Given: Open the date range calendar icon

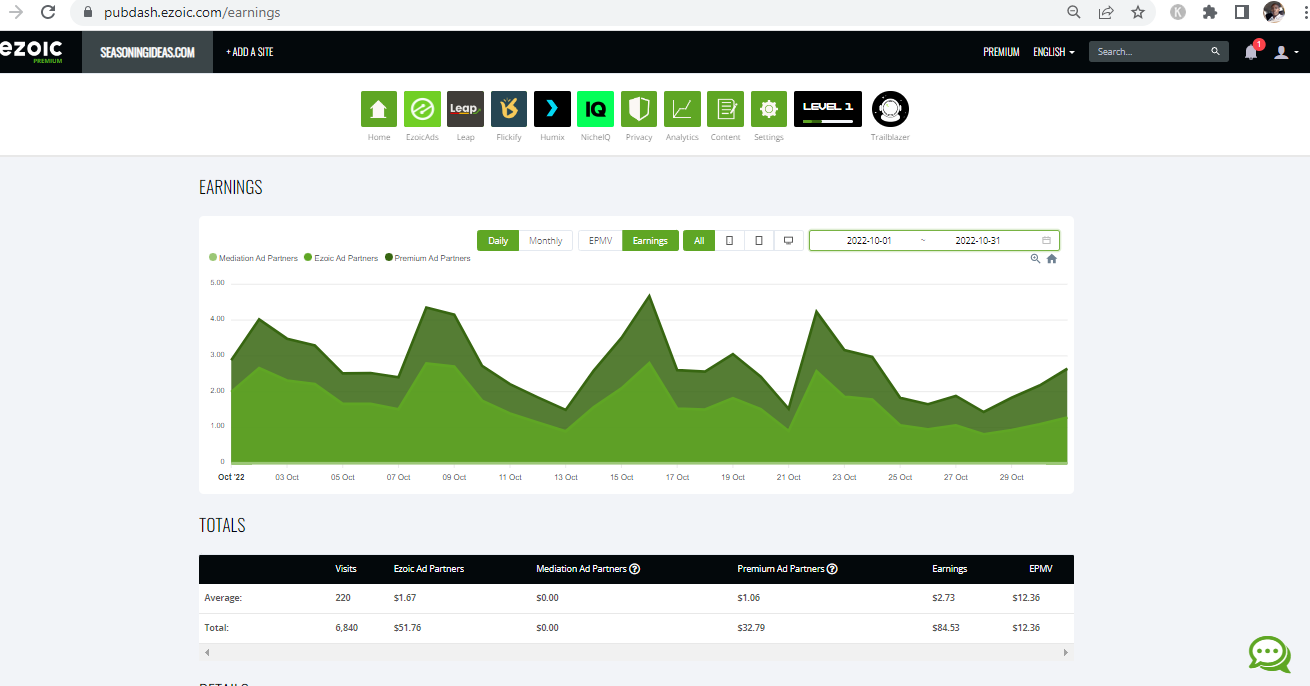Looking at the screenshot, I should point(1047,241).
